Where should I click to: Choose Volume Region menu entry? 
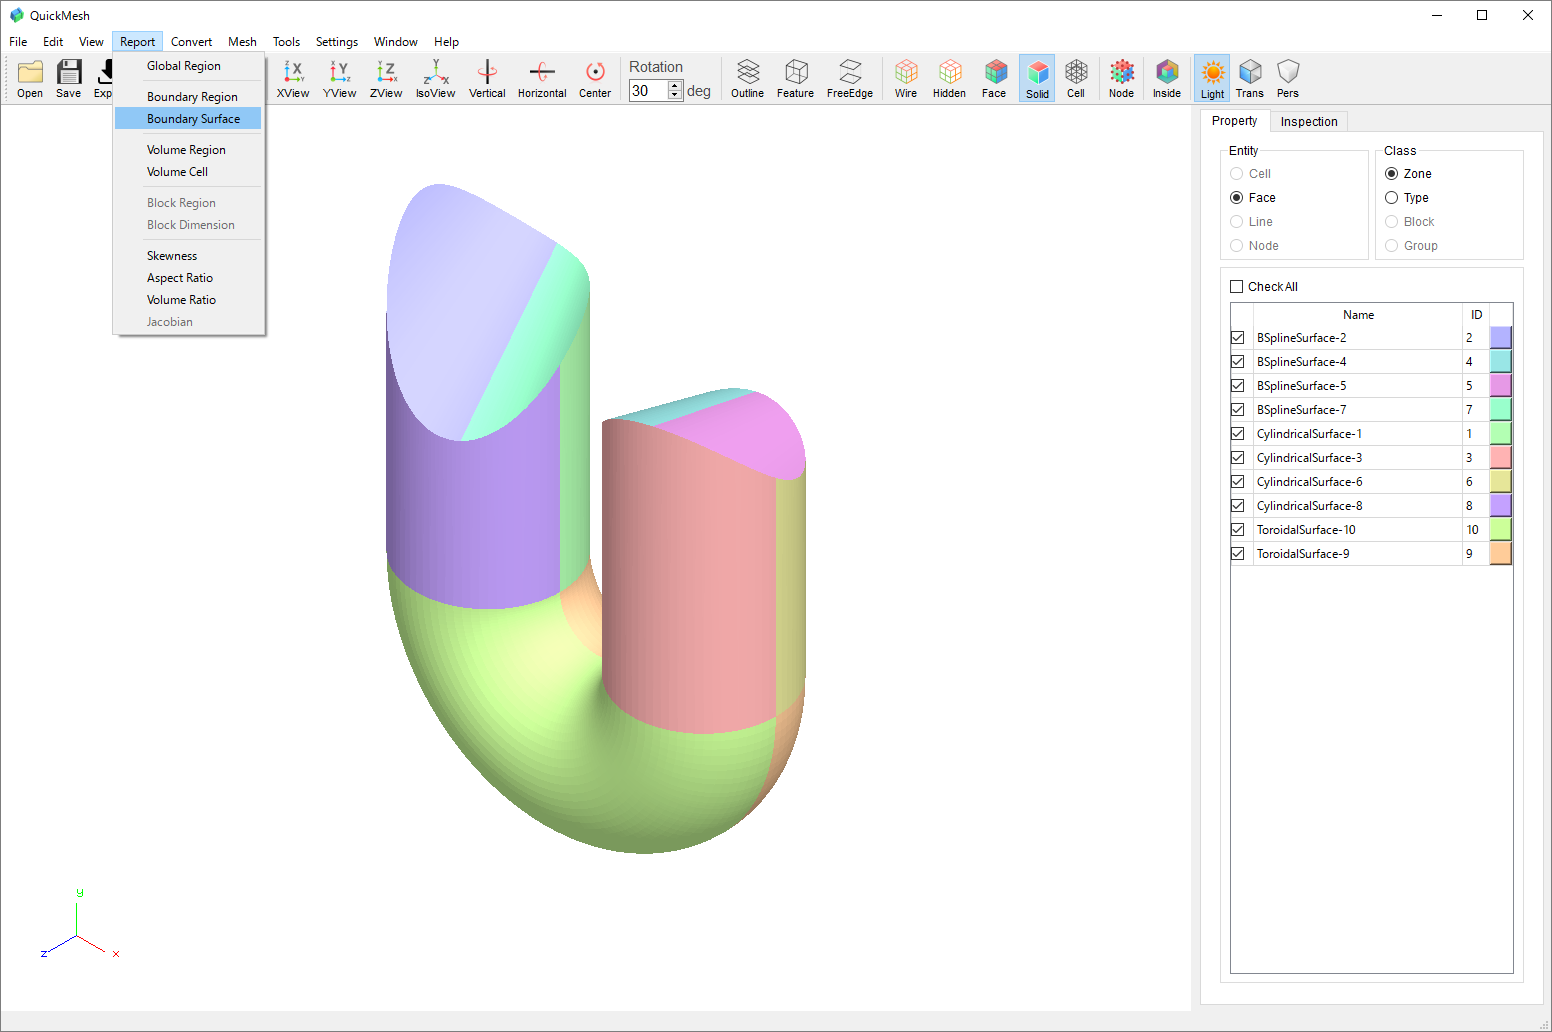click(188, 150)
